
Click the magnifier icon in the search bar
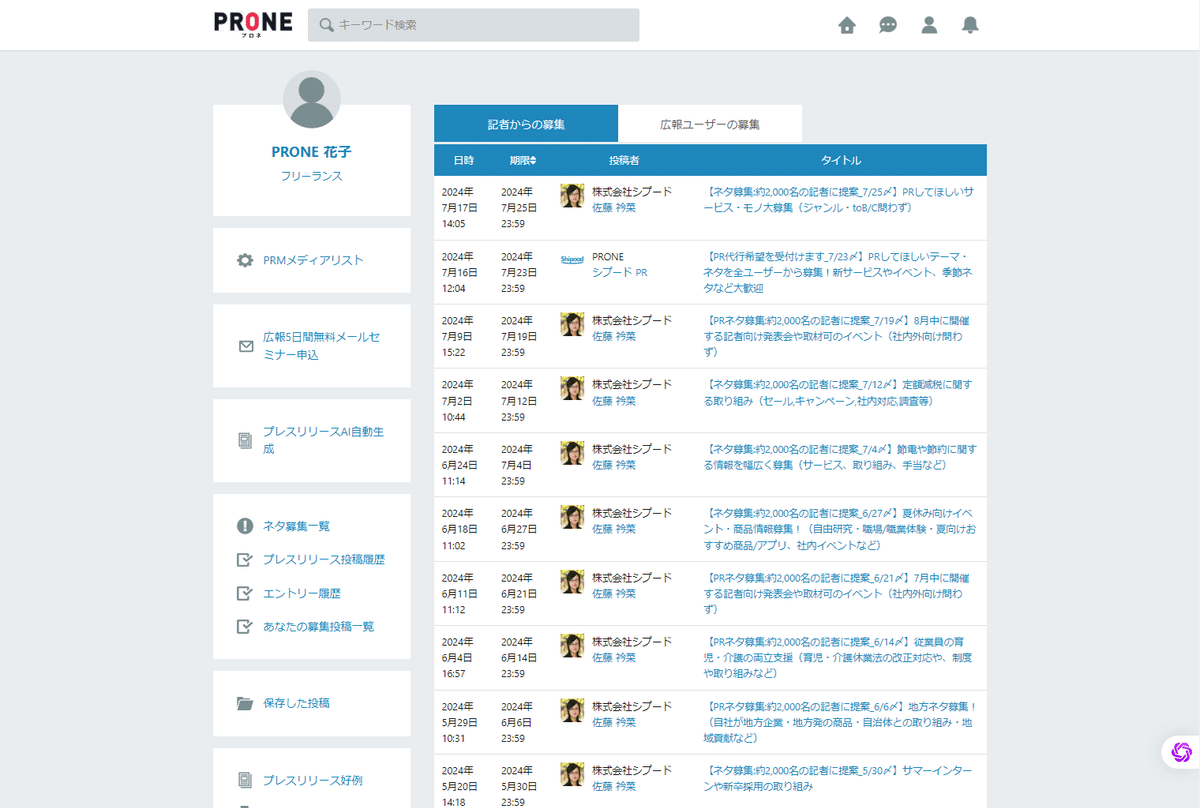[x=325, y=24]
